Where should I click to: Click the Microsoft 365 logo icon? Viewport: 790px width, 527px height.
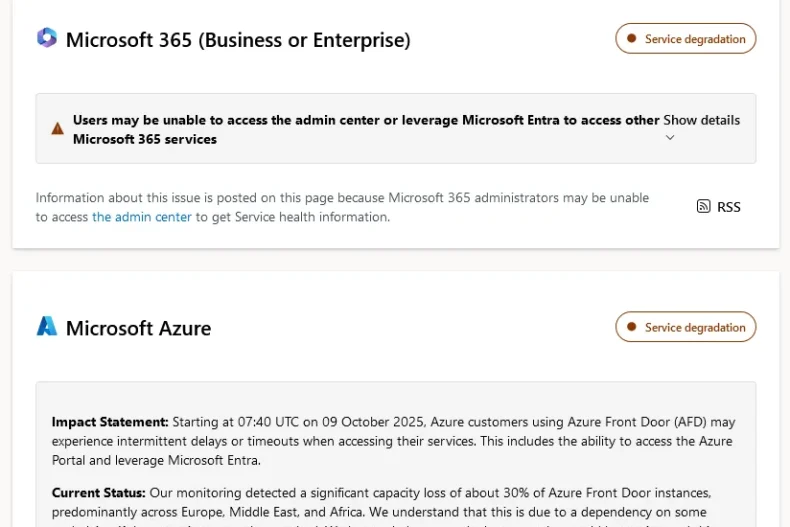(x=47, y=38)
